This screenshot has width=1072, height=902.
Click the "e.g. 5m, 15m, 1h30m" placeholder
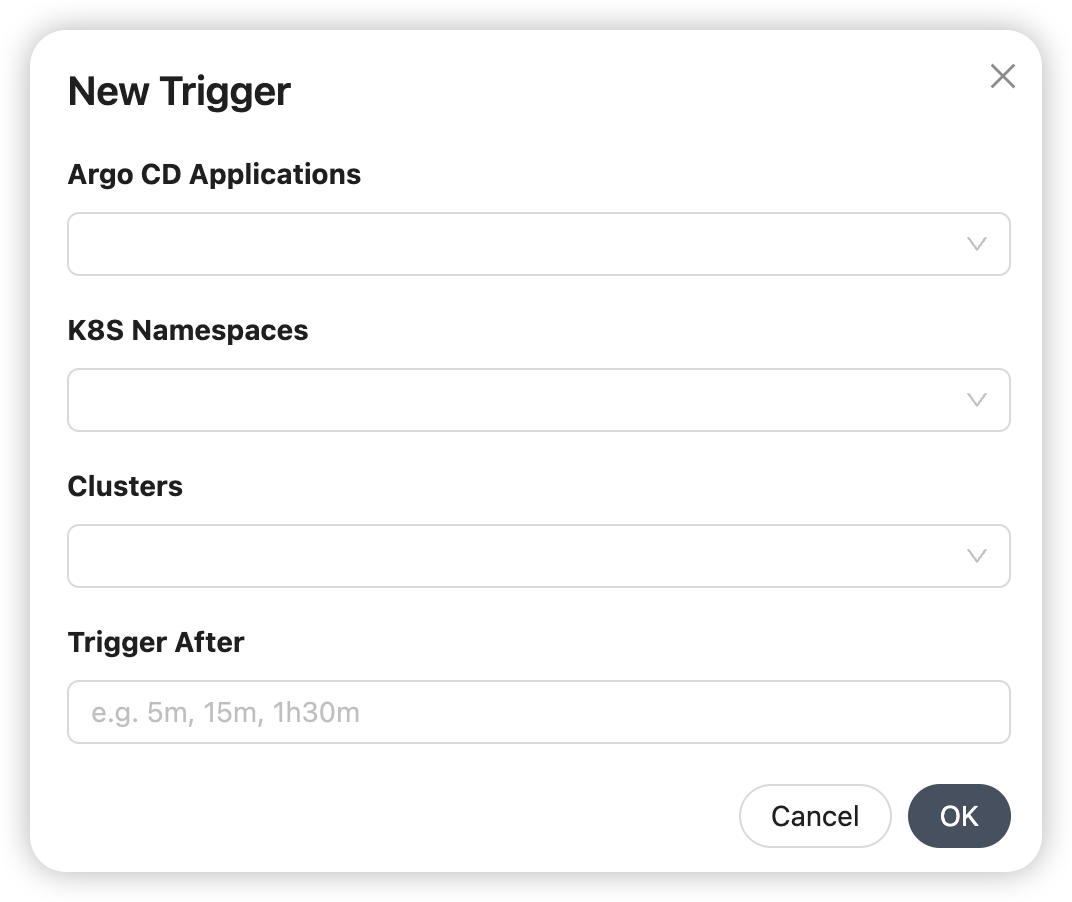pos(225,712)
